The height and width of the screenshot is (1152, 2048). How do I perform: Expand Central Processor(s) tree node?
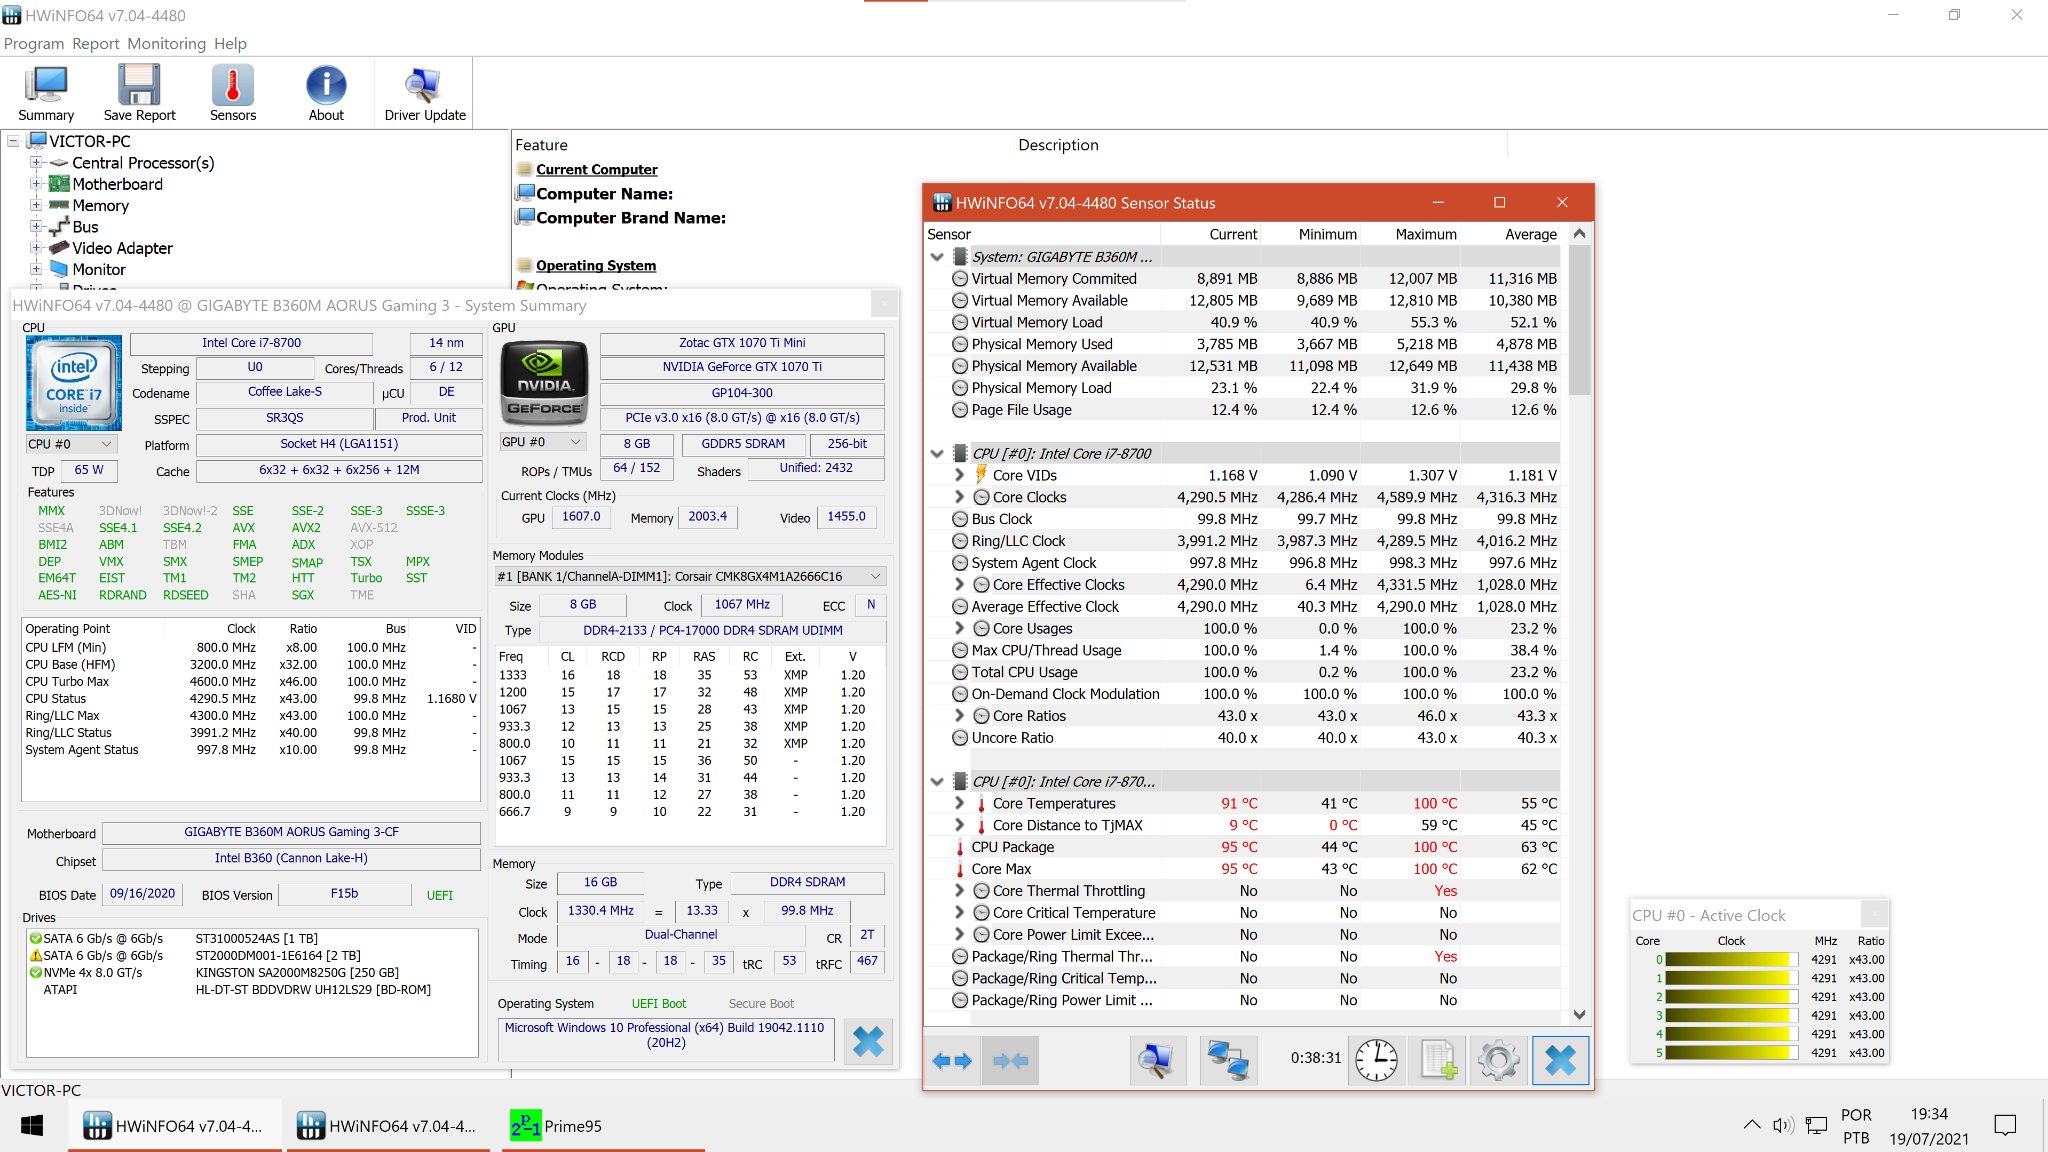36,163
